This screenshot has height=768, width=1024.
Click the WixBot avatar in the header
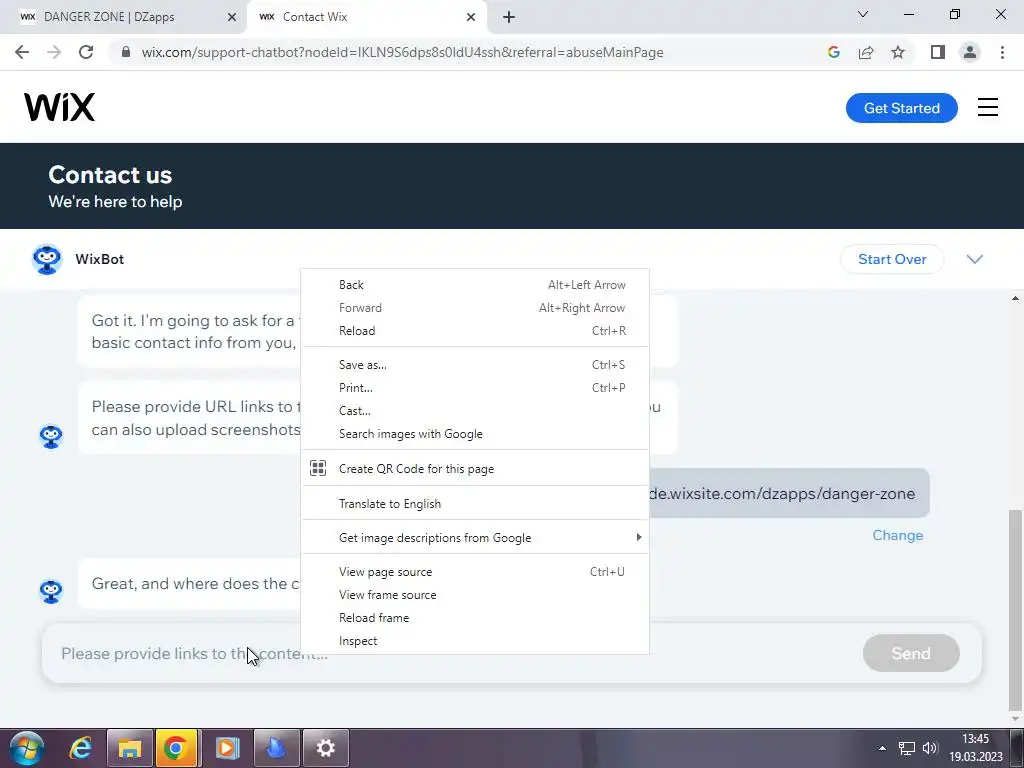pos(47,259)
